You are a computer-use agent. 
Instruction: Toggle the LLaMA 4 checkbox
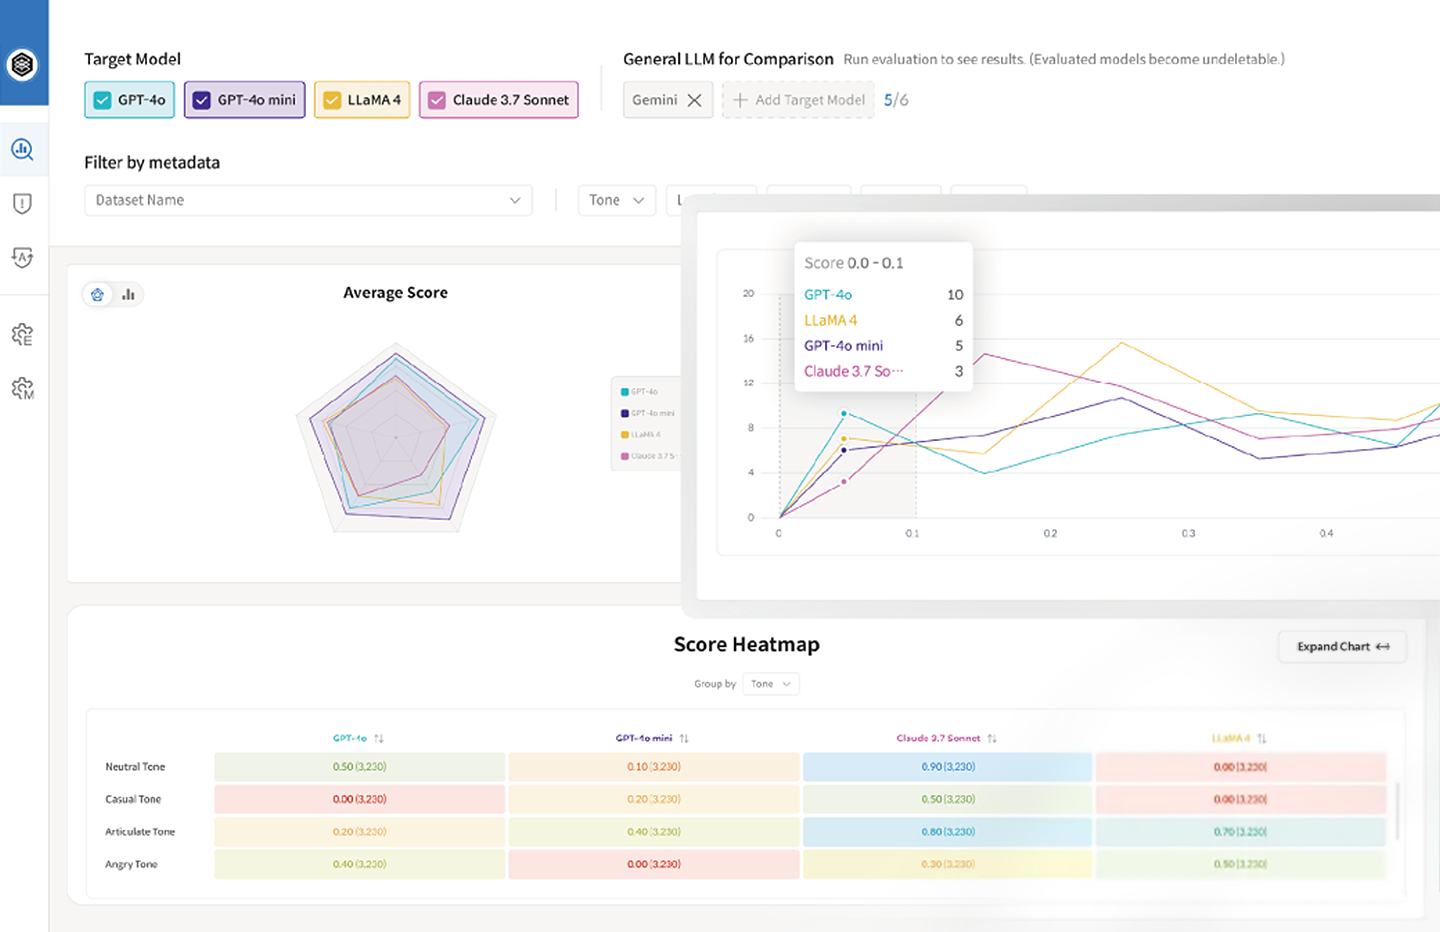pyautogui.click(x=332, y=100)
